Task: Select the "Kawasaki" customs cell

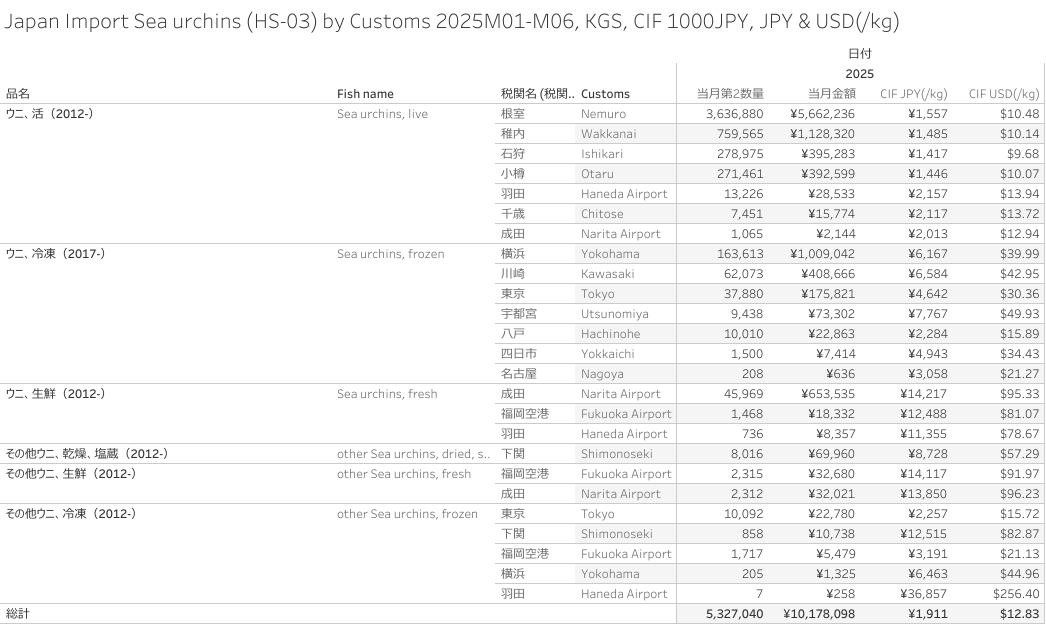Action: pyautogui.click(x=607, y=274)
